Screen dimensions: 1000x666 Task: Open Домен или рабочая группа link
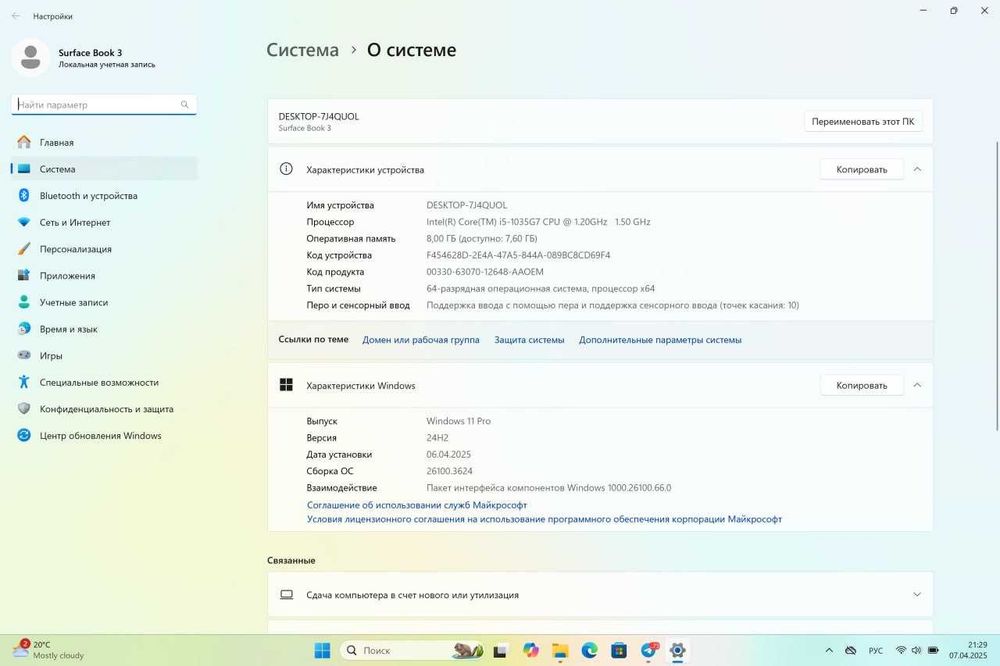[421, 340]
